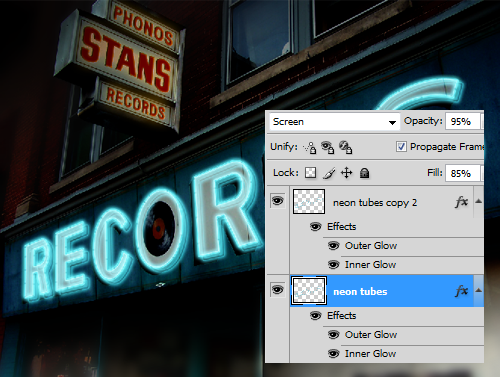The image size is (500, 377).
Task: Click Outer Glow under neon tubes layer
Action: tap(371, 335)
